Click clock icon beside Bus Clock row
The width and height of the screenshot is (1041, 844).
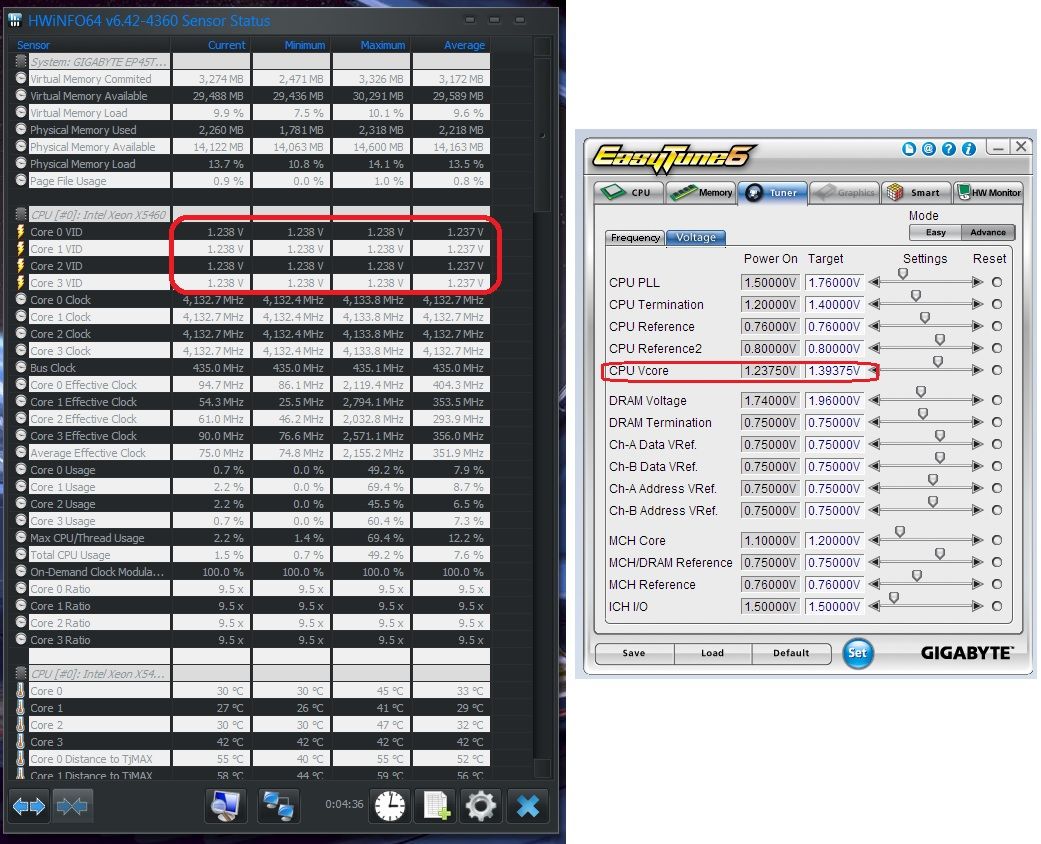coord(21,367)
